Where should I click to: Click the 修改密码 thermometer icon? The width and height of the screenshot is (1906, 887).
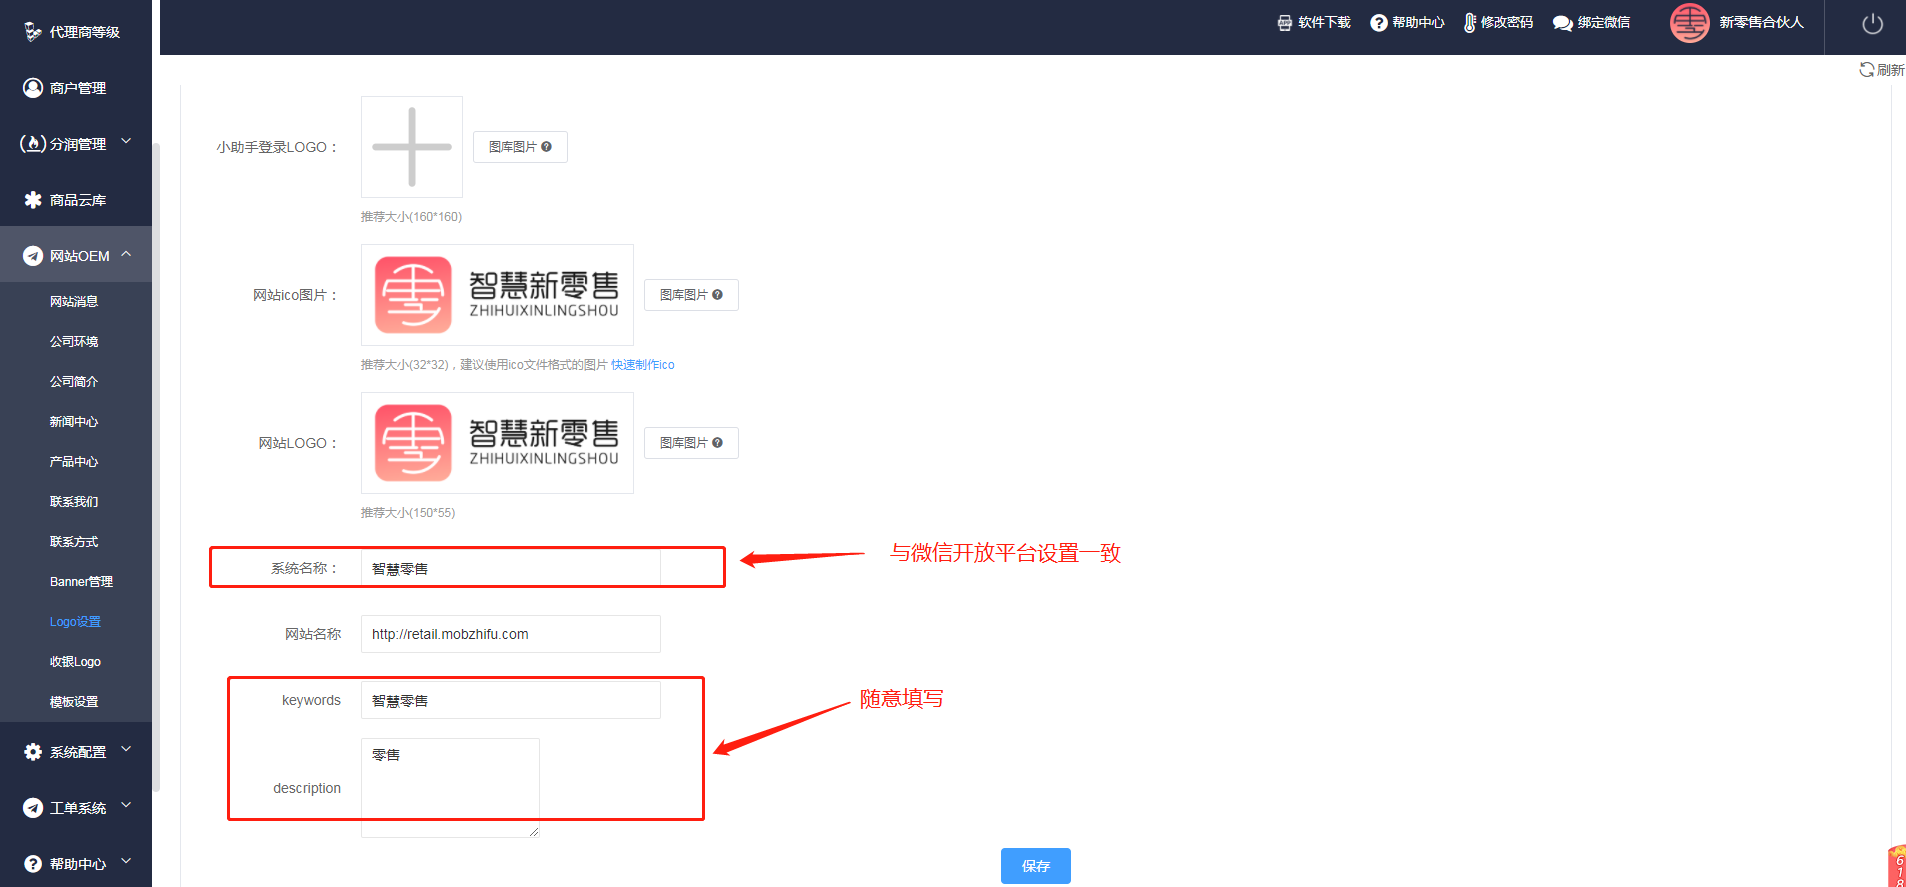coord(1470,23)
